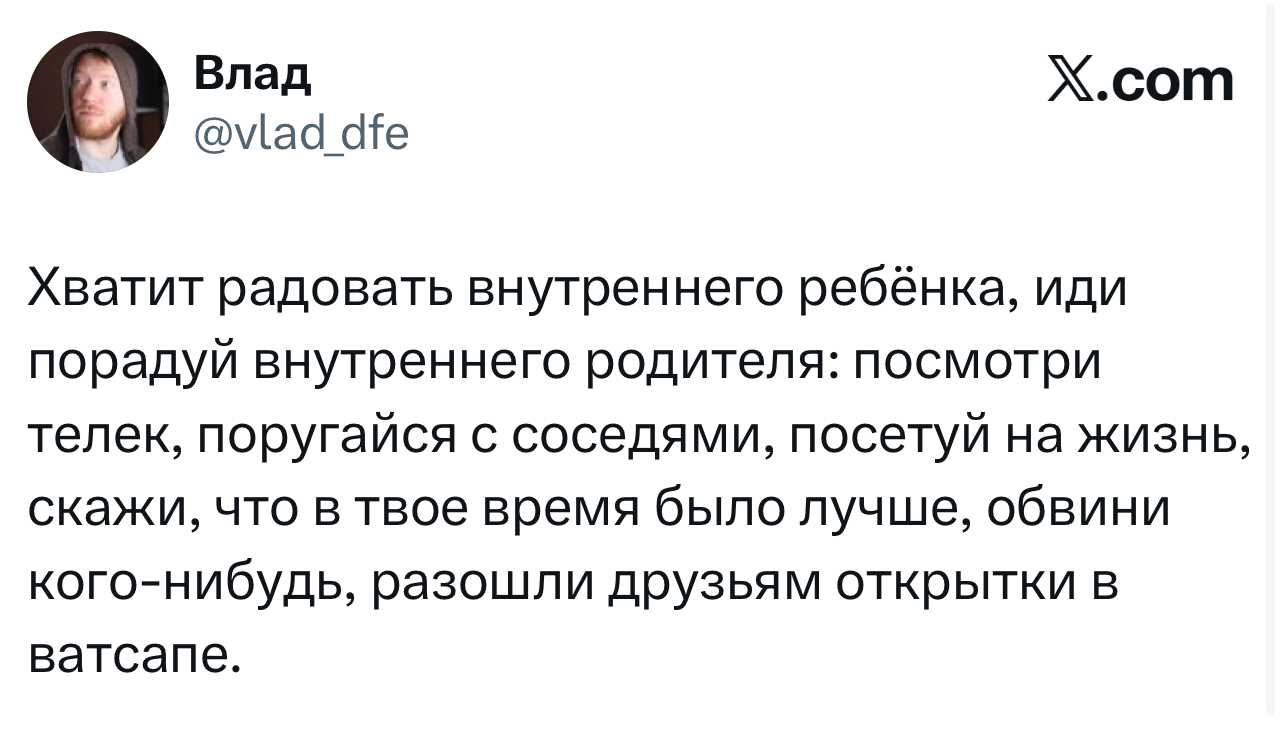Open the Влад display name
Screen dimensions: 1284x729
tap(251, 73)
